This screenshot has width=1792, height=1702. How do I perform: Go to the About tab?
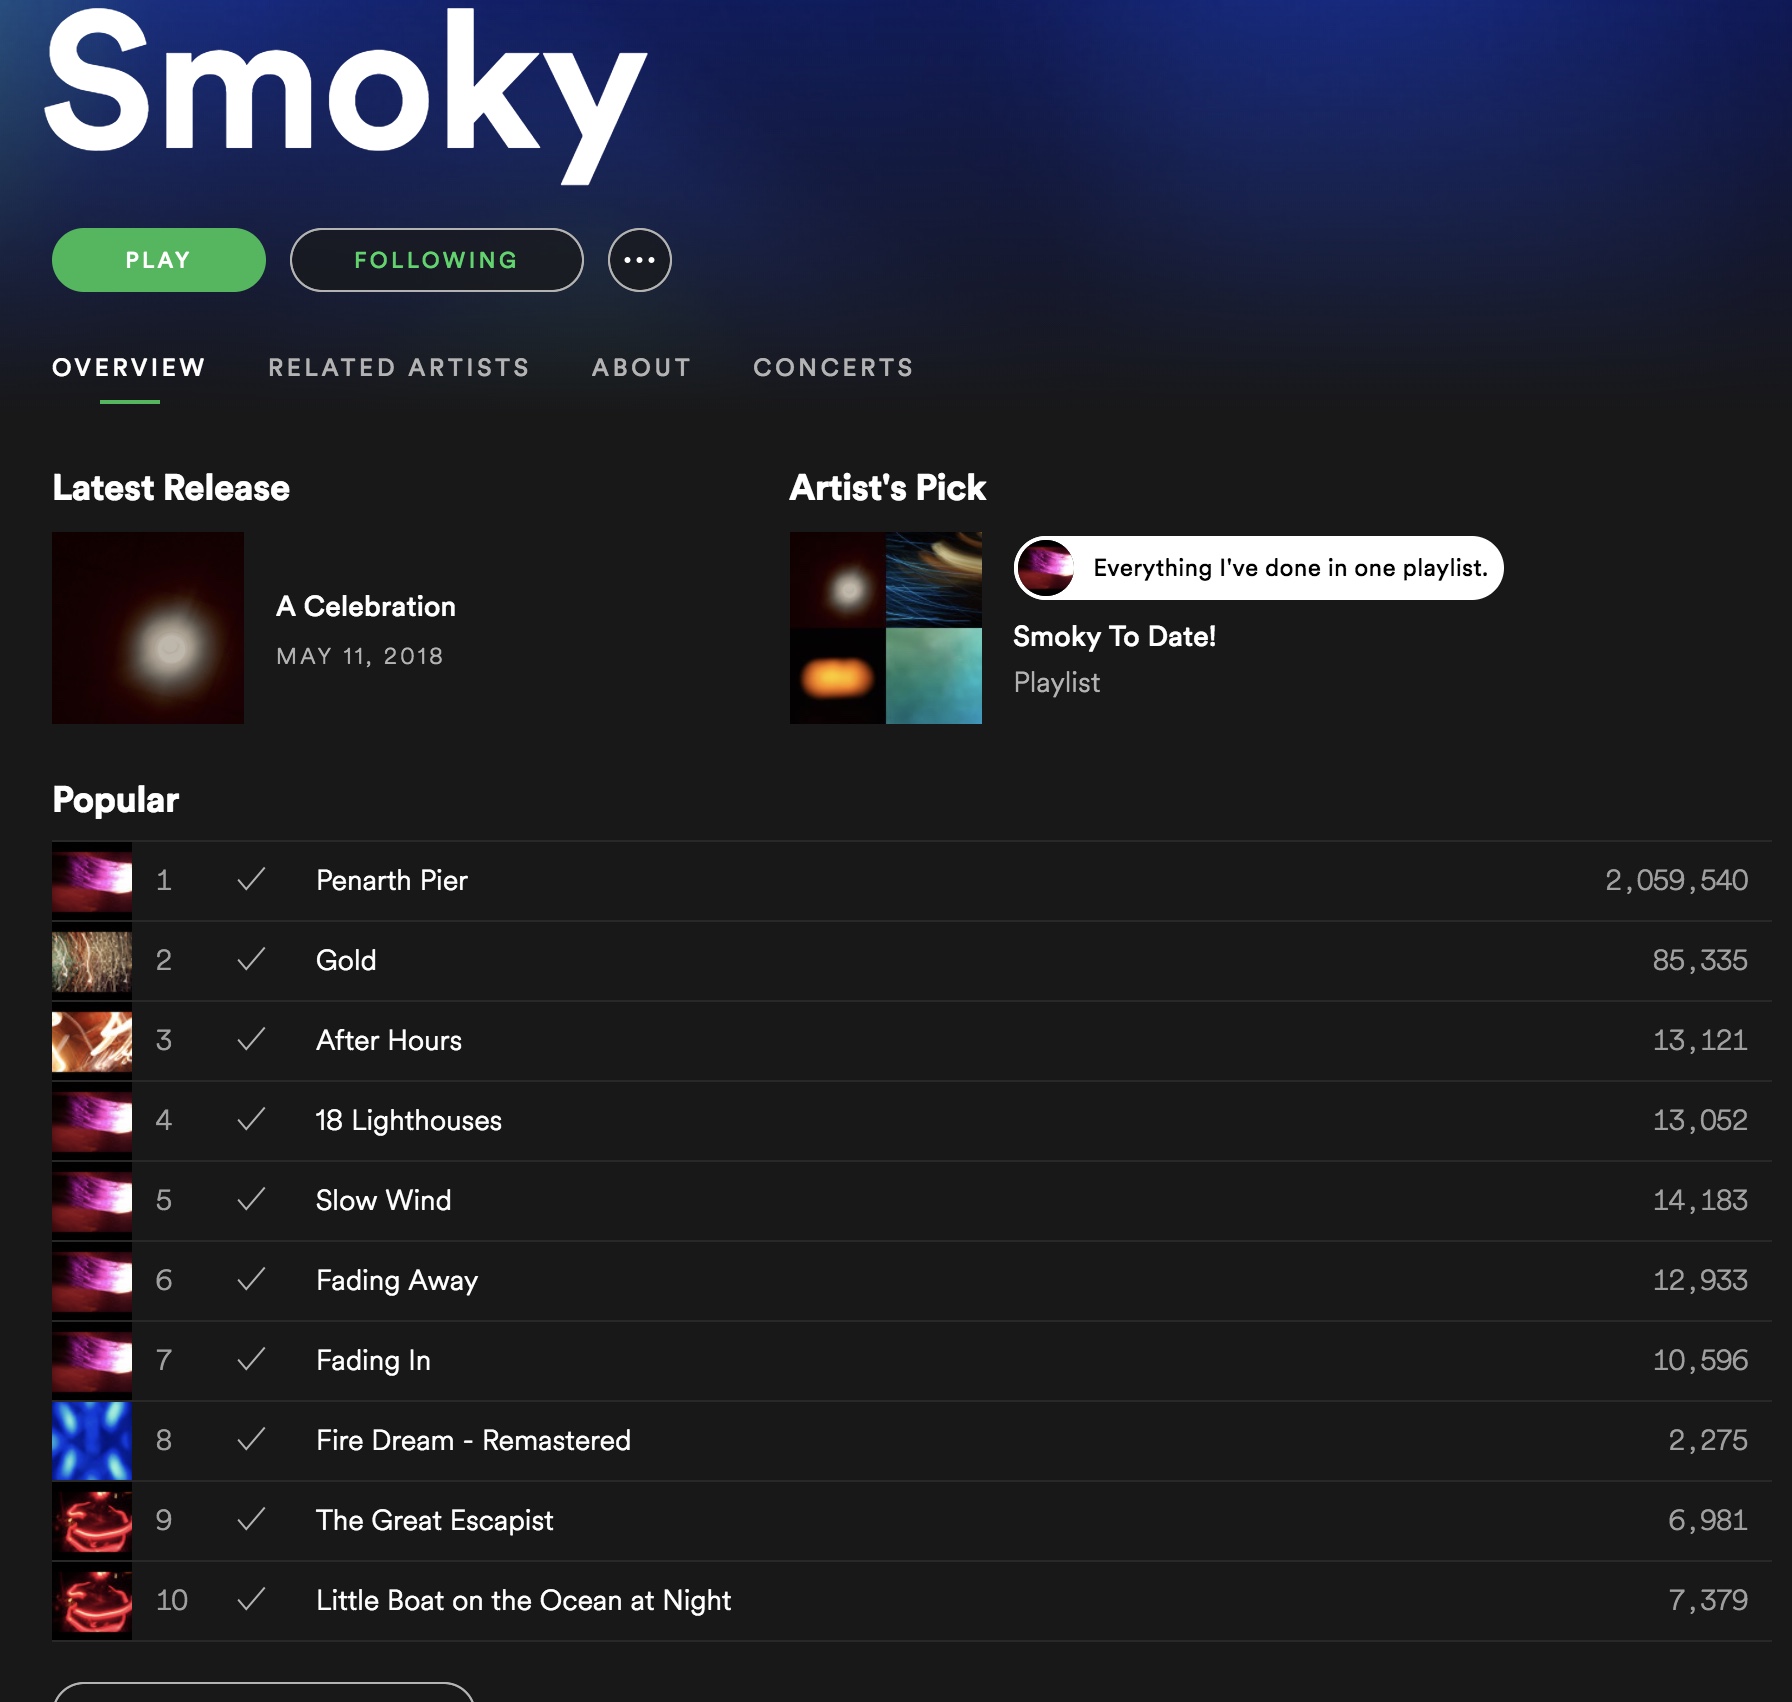click(641, 367)
